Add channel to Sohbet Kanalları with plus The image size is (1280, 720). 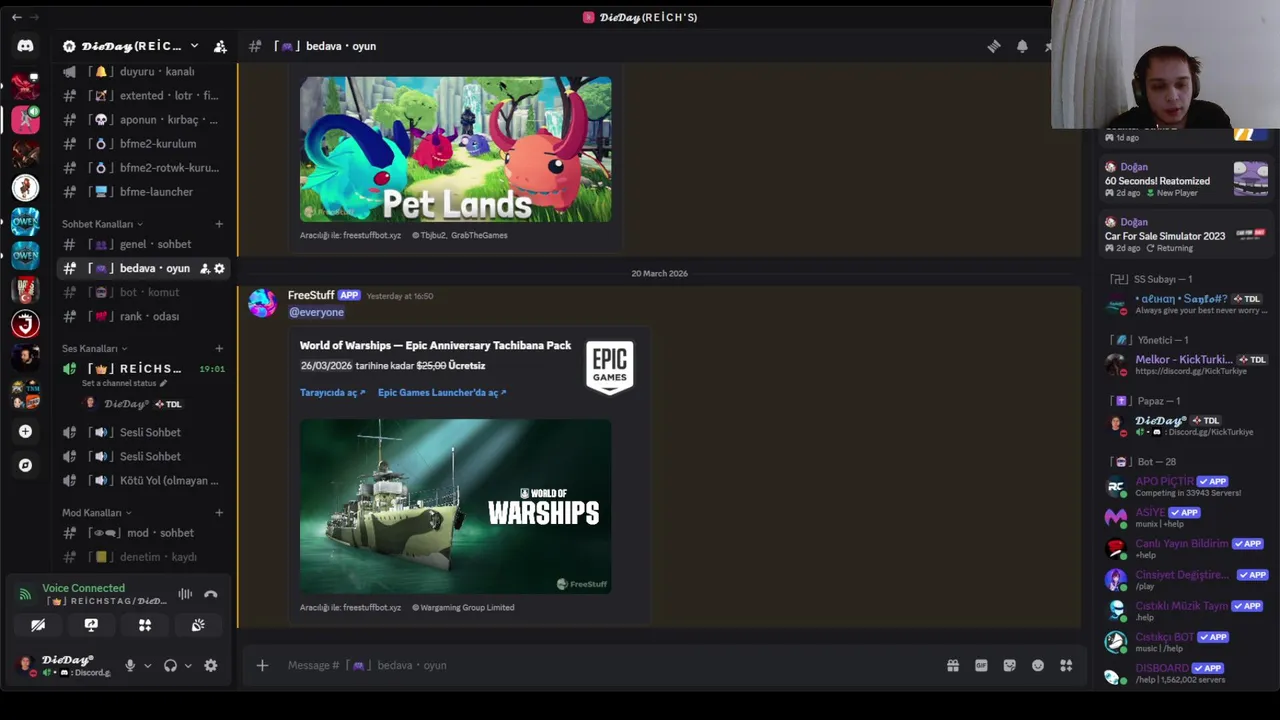(219, 224)
